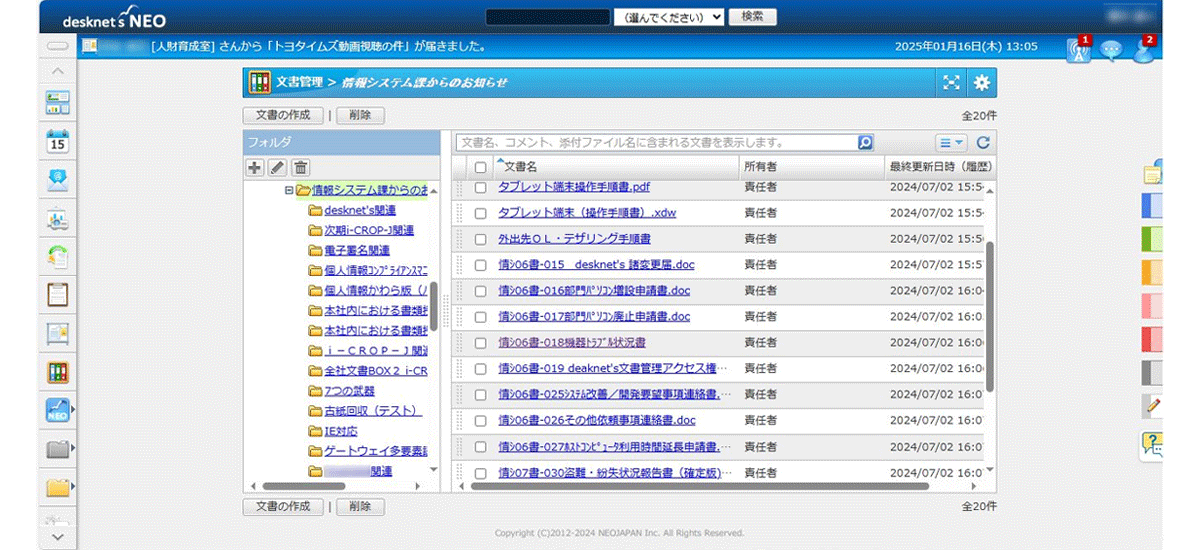The width and height of the screenshot is (1200, 550).
Task: Collapse the 情報システム課からのお知らせ folder tree node
Action: (289, 190)
